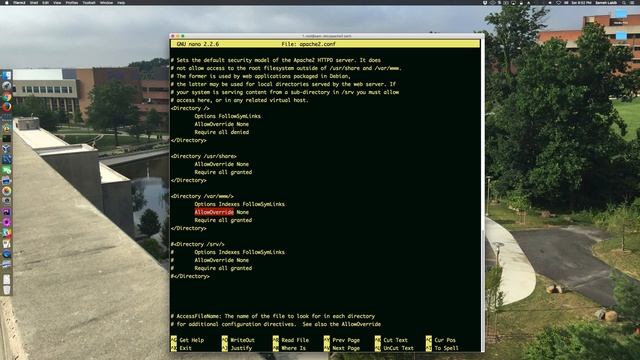The width and height of the screenshot is (640, 360).
Task: Open the Shell menu
Action: click(x=34, y=2)
